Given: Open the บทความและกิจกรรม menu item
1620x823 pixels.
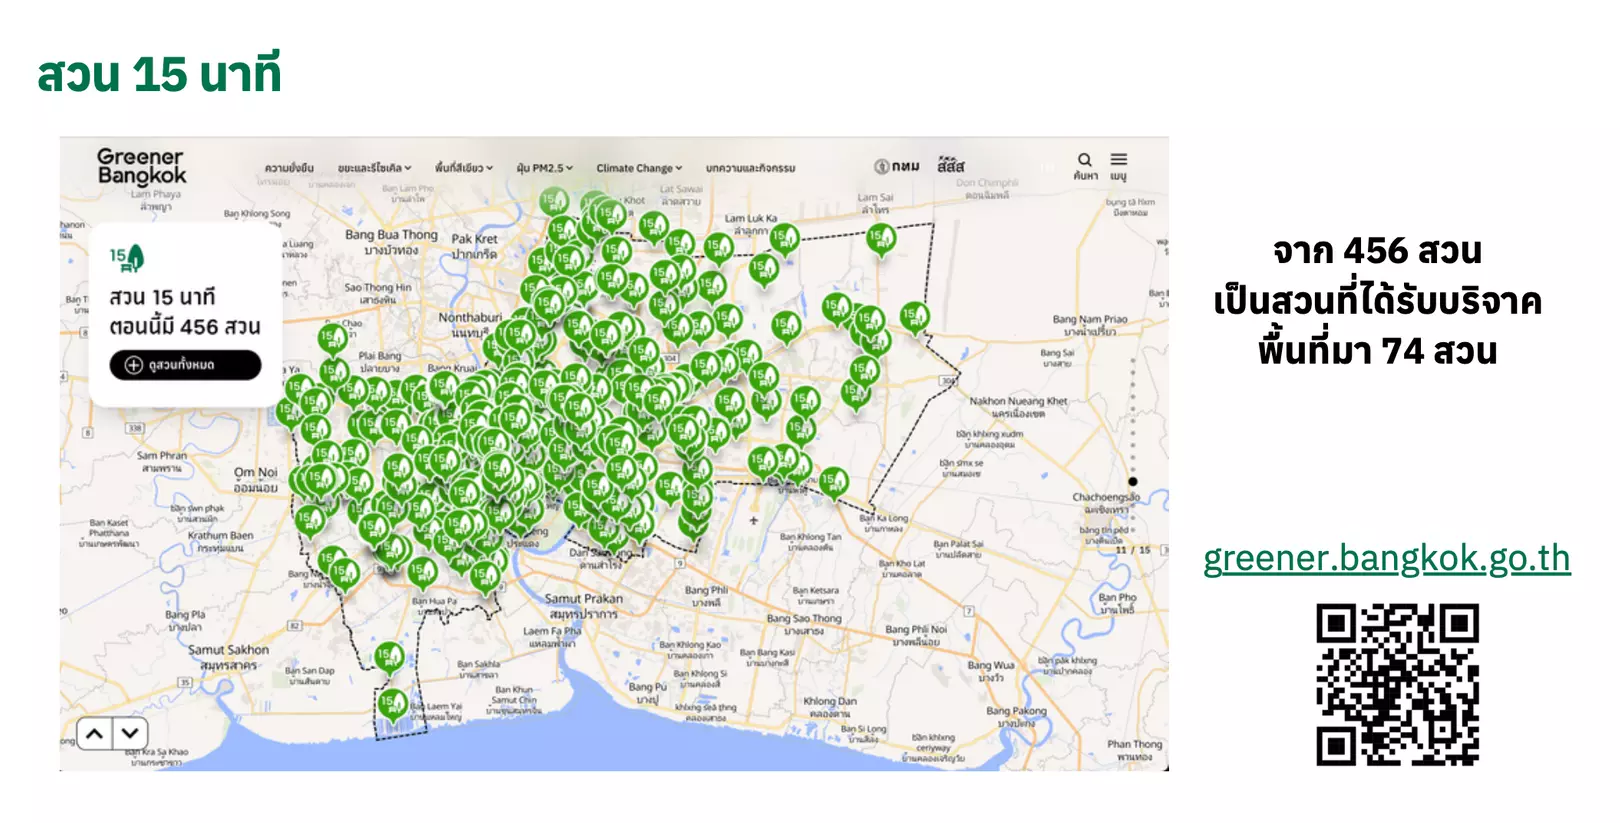Looking at the screenshot, I should point(750,168).
